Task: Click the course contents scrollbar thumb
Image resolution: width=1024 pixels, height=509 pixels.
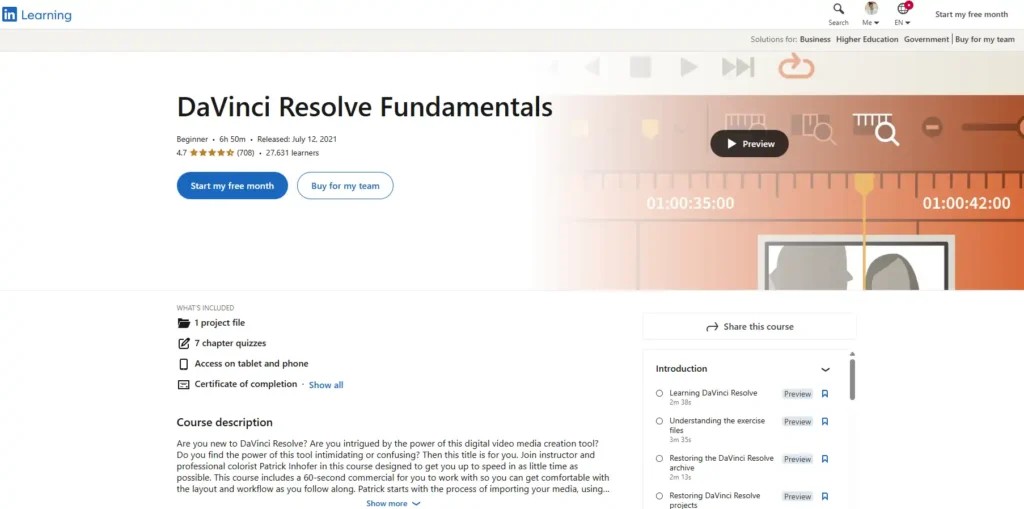Action: [x=852, y=379]
